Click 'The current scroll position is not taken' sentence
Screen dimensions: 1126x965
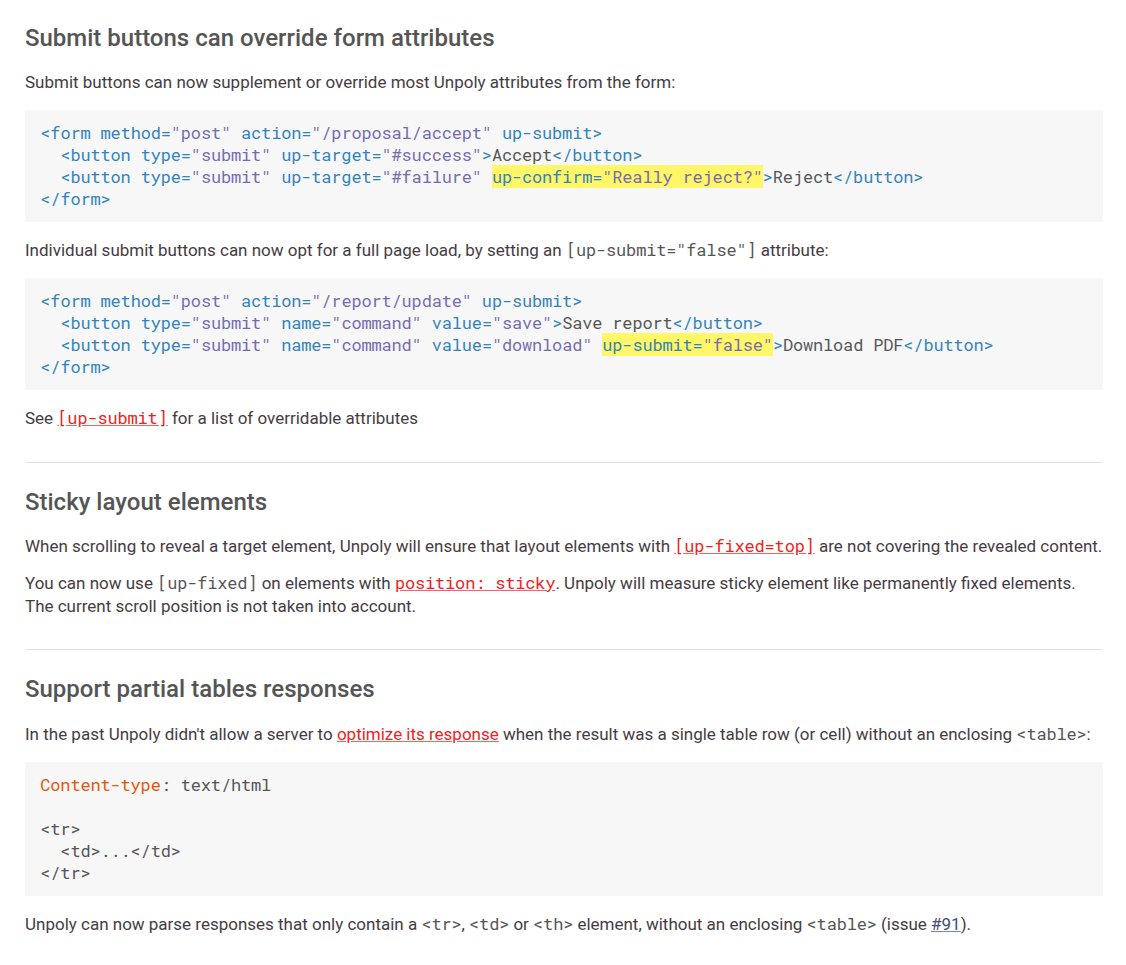[x=220, y=607]
